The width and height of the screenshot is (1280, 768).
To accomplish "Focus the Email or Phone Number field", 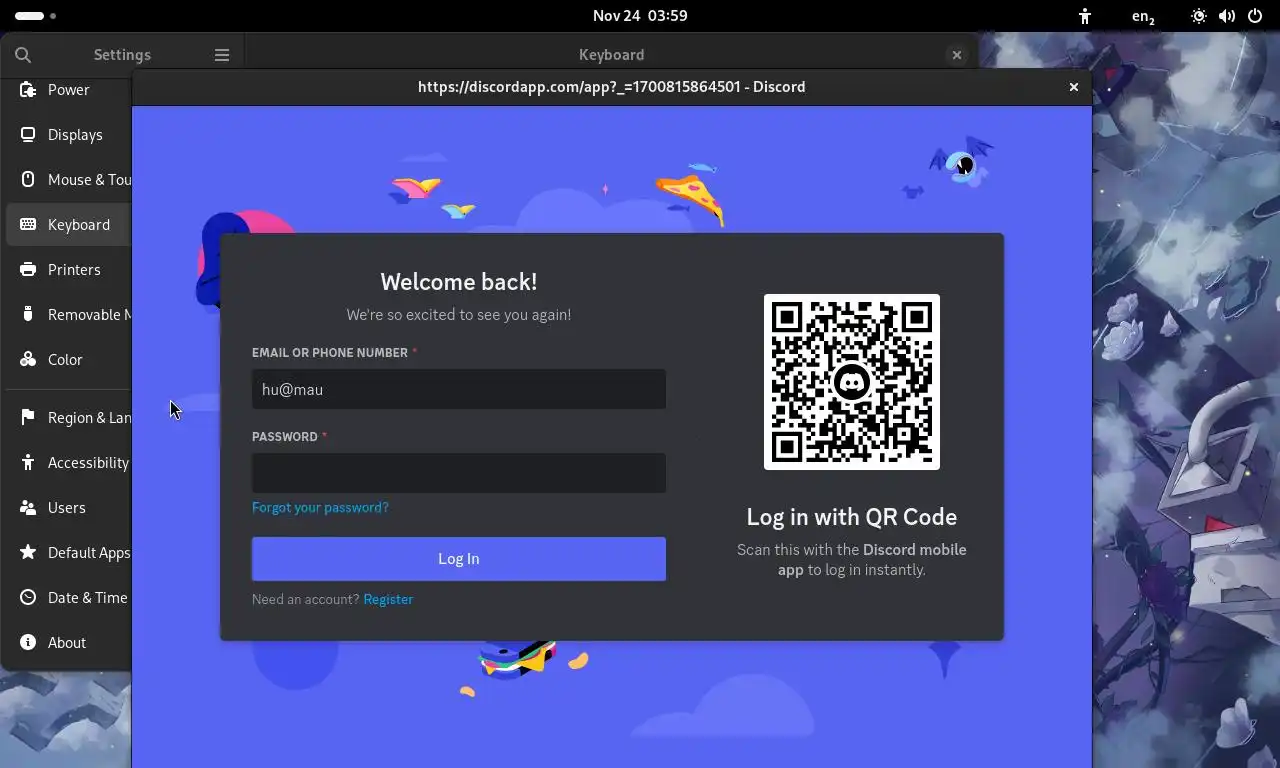I will tap(459, 389).
